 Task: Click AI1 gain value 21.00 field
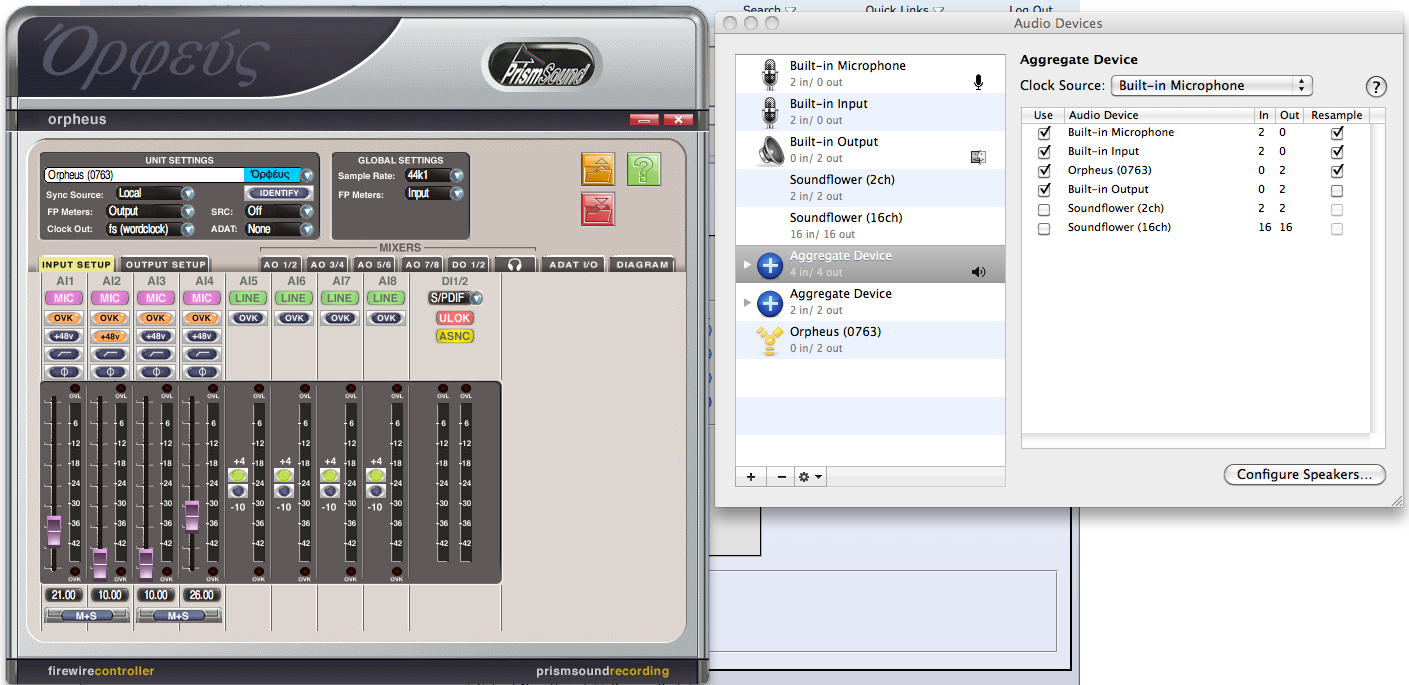[x=64, y=595]
